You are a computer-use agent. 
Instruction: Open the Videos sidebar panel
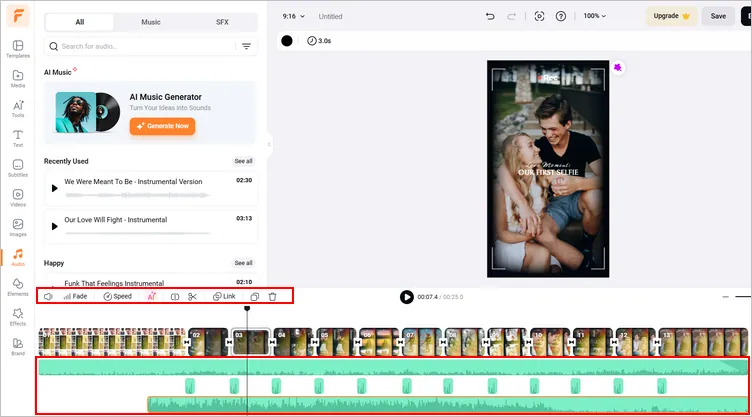click(18, 198)
